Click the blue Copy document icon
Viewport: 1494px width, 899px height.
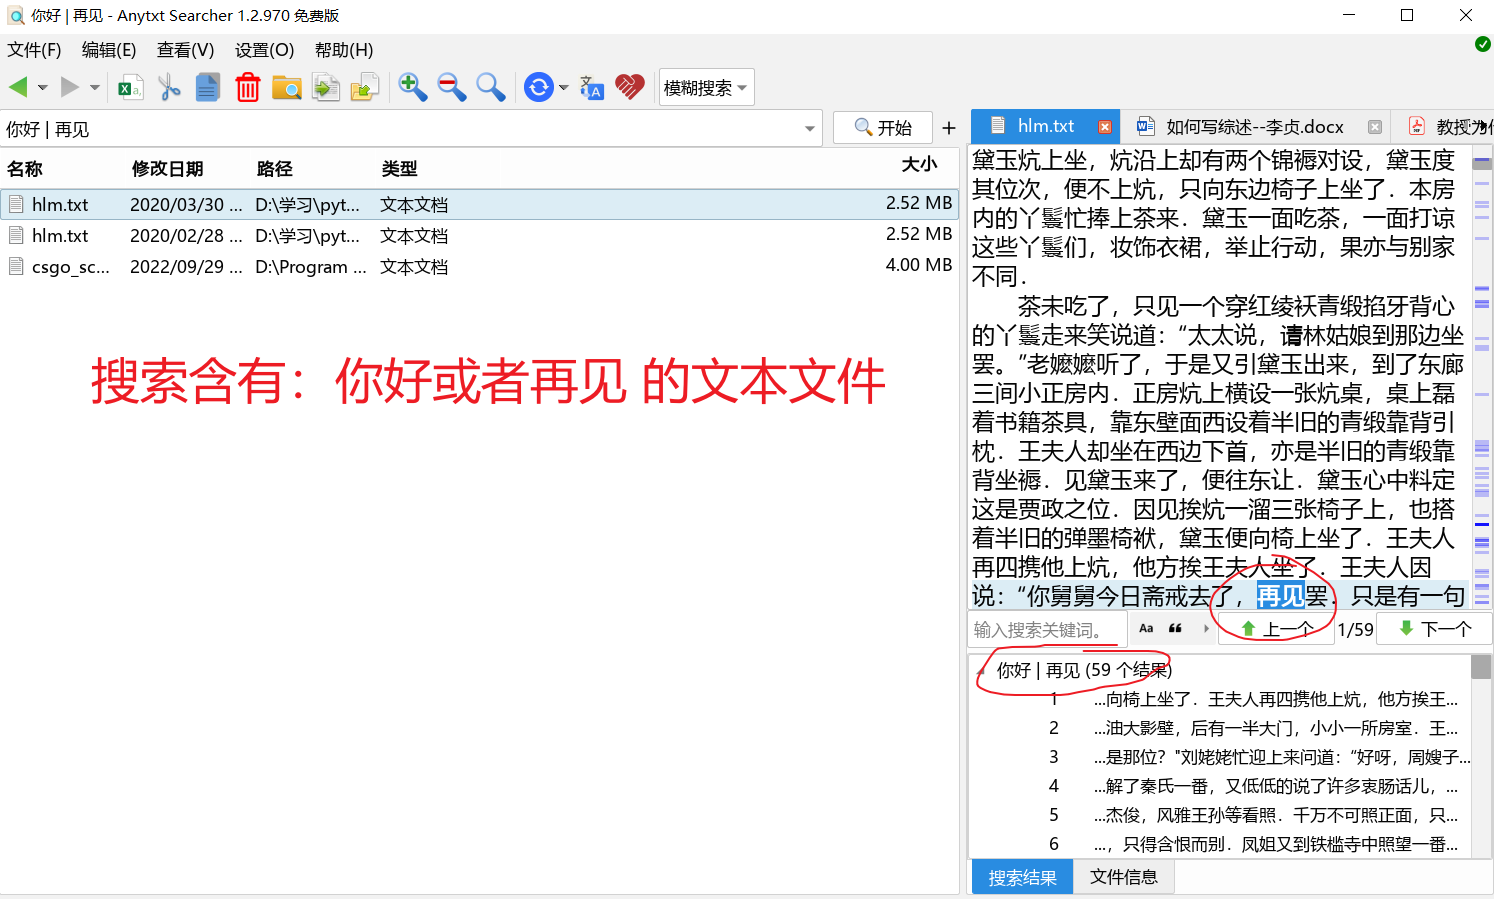click(x=208, y=88)
